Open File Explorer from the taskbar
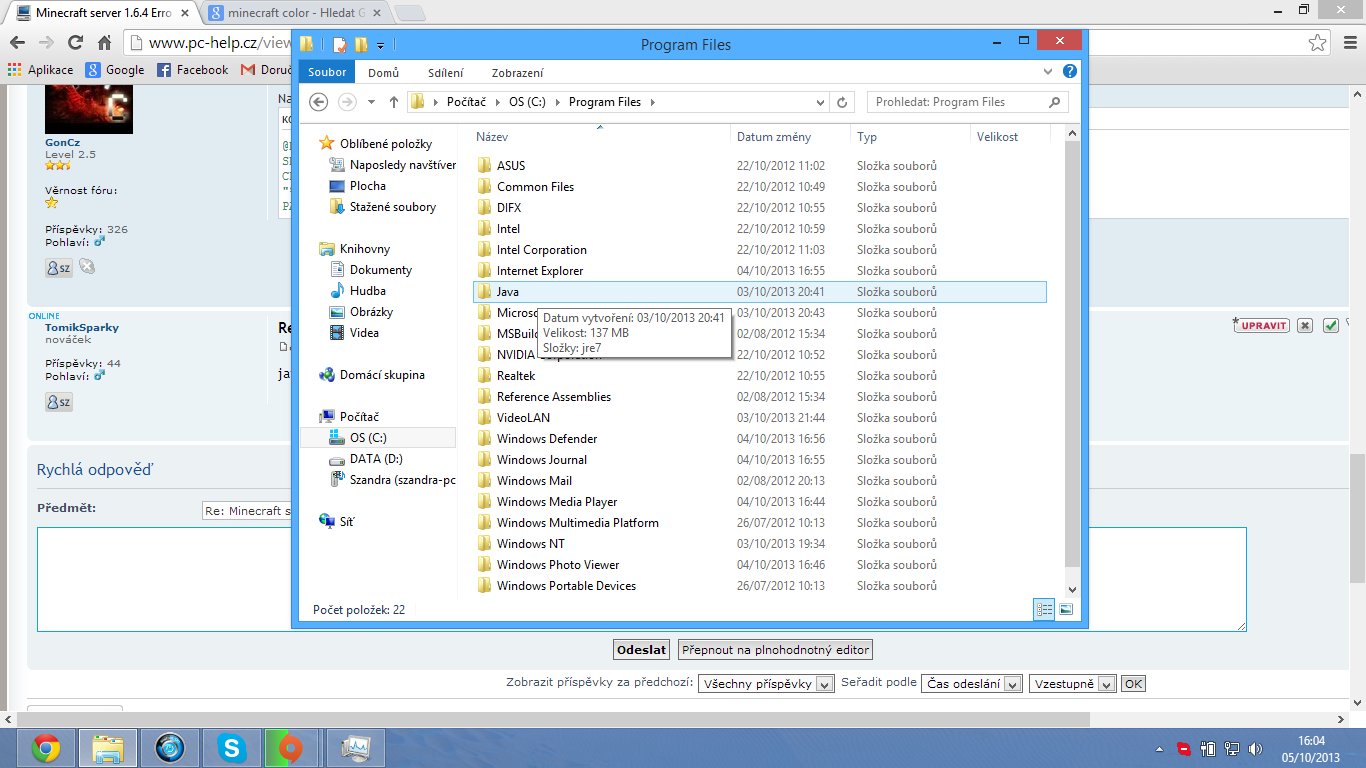The width and height of the screenshot is (1366, 768). click(108, 748)
